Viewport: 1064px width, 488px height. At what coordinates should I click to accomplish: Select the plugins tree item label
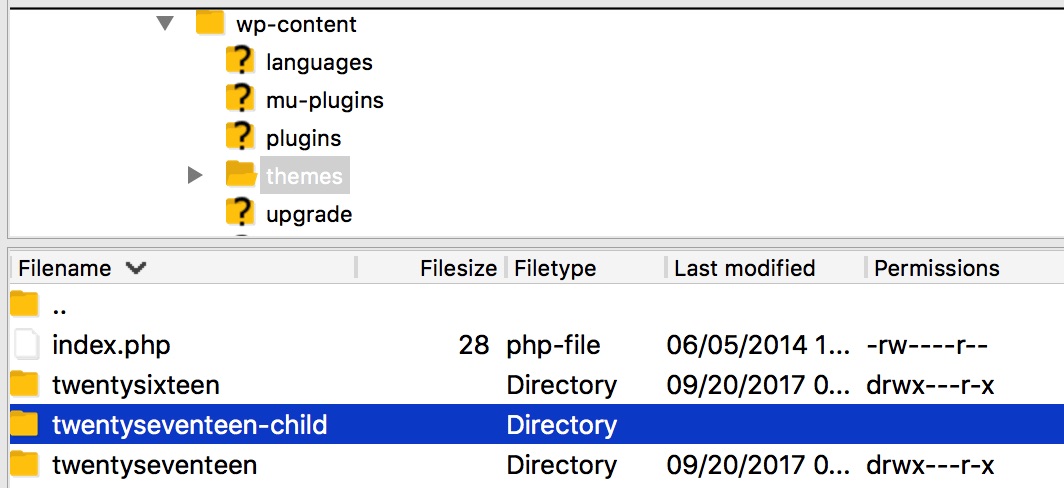point(303,138)
